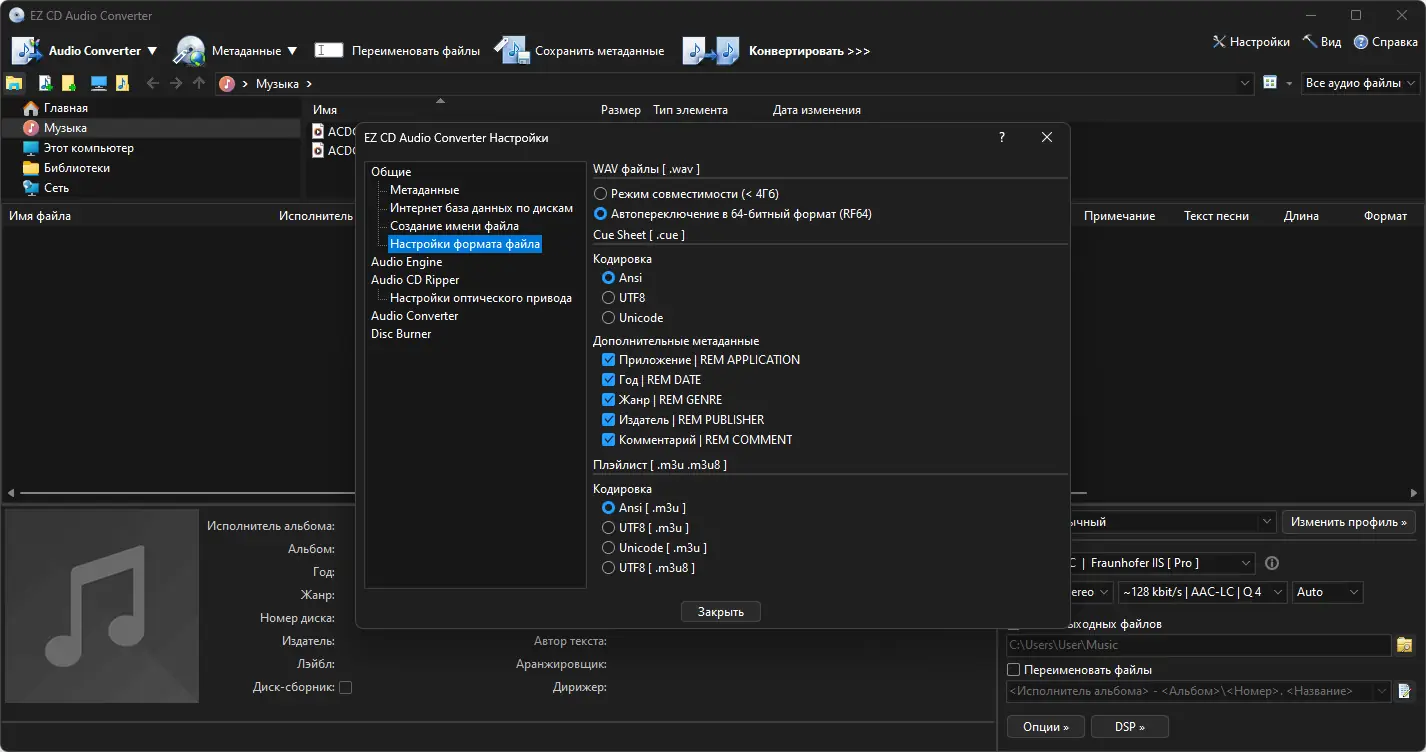Click the Сохранить метаданные icon
The height and width of the screenshot is (752, 1426).
click(x=511, y=50)
